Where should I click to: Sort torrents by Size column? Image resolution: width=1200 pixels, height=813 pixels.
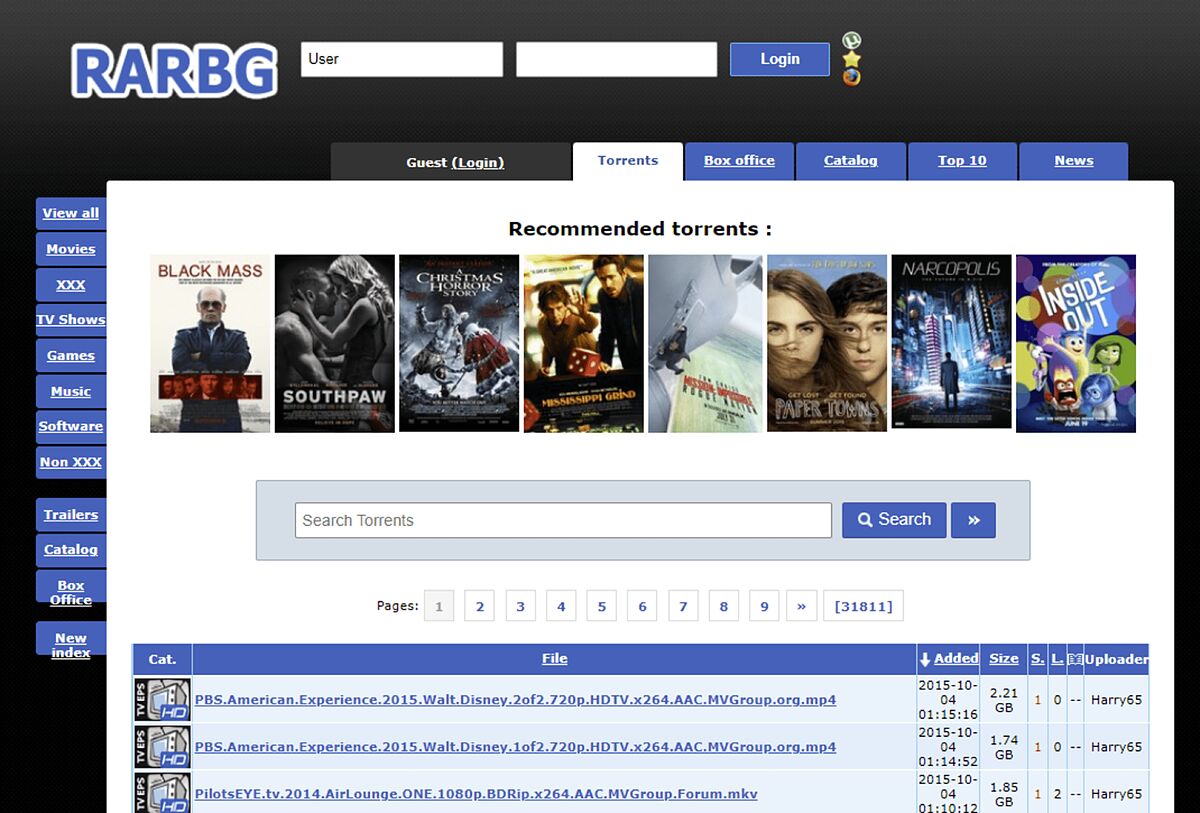tap(1004, 659)
